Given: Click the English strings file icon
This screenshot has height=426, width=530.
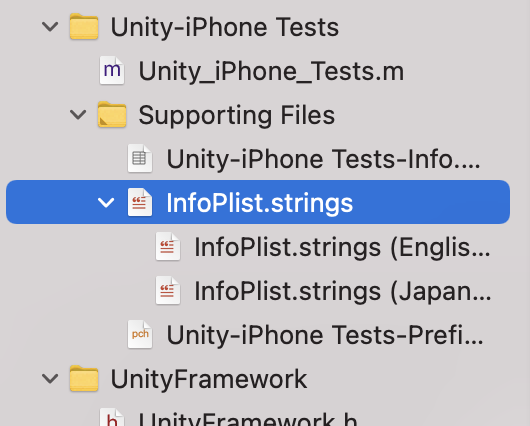Looking at the screenshot, I should 168,246.
